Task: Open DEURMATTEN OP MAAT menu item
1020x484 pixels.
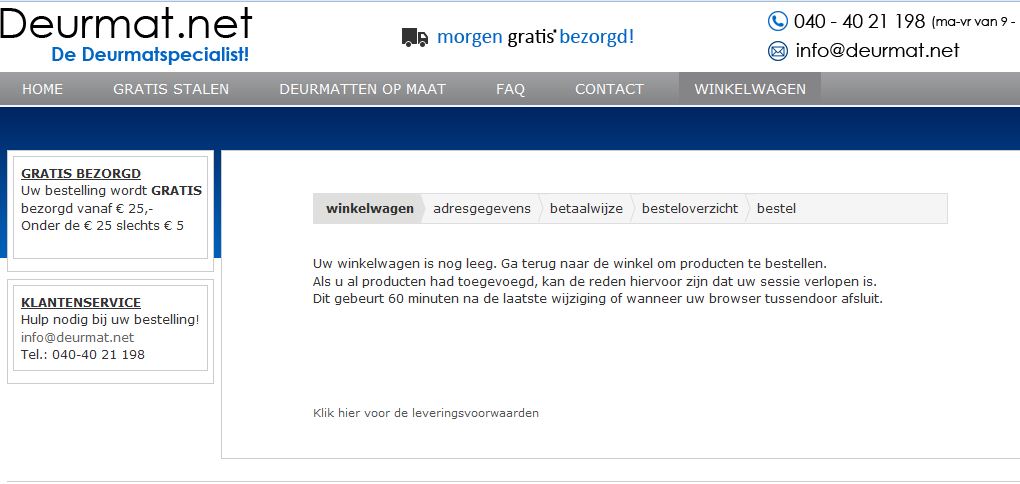Action: (362, 89)
